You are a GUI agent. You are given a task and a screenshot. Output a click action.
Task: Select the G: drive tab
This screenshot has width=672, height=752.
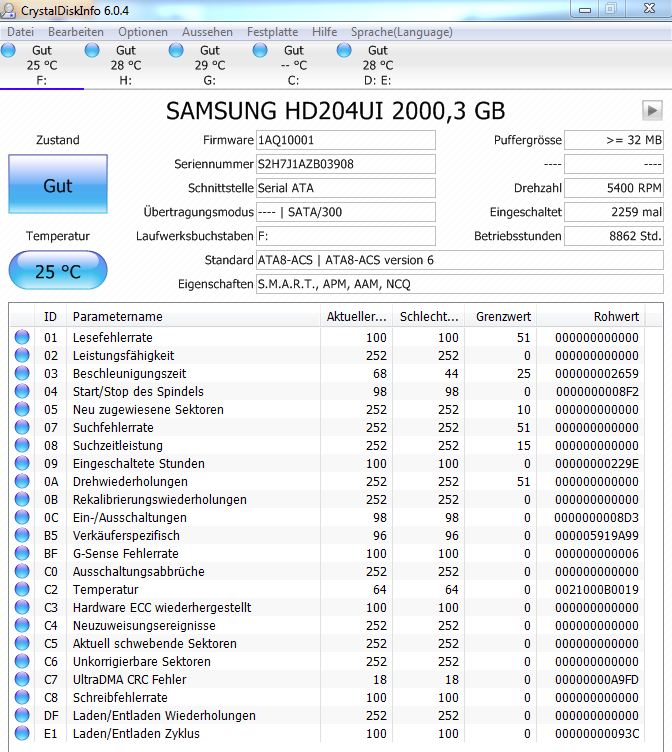(210, 65)
